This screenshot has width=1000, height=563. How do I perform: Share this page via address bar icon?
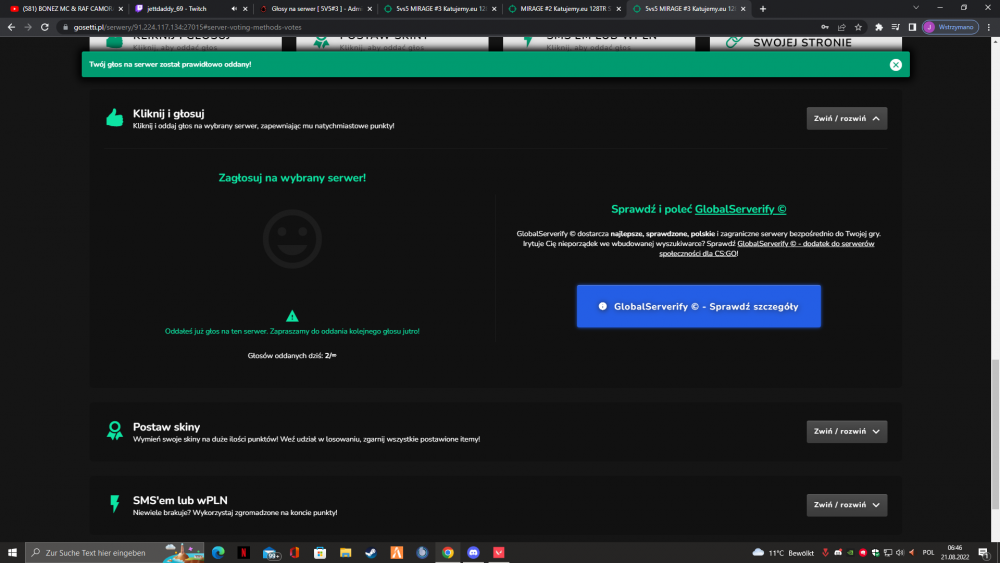coord(841,27)
